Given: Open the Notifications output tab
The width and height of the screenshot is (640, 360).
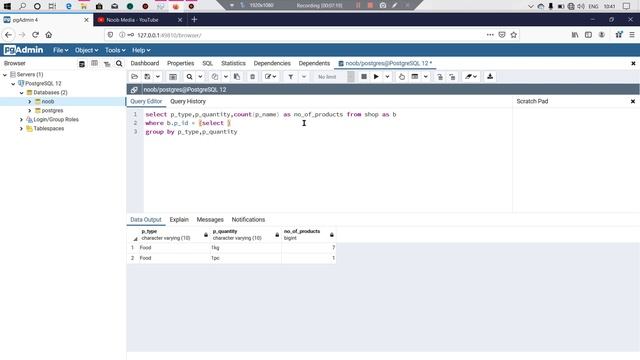Looking at the screenshot, I should (x=248, y=220).
